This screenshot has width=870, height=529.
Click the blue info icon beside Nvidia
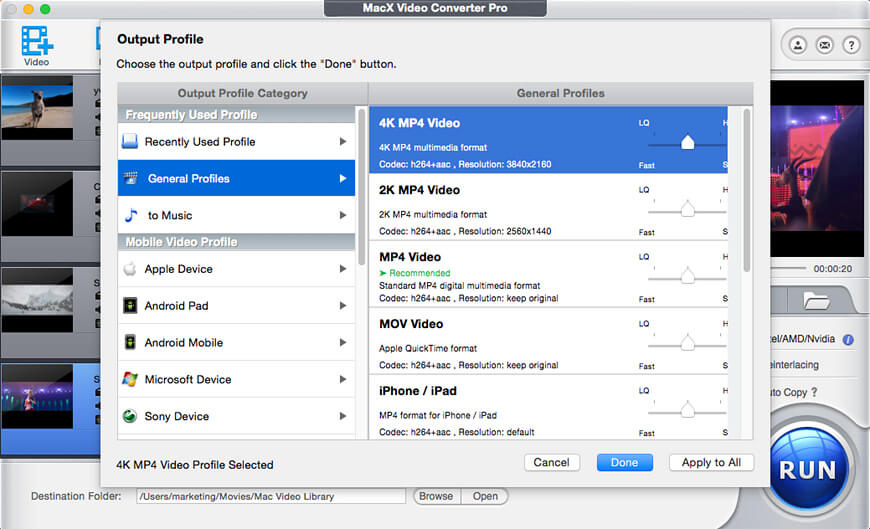pyautogui.click(x=848, y=340)
